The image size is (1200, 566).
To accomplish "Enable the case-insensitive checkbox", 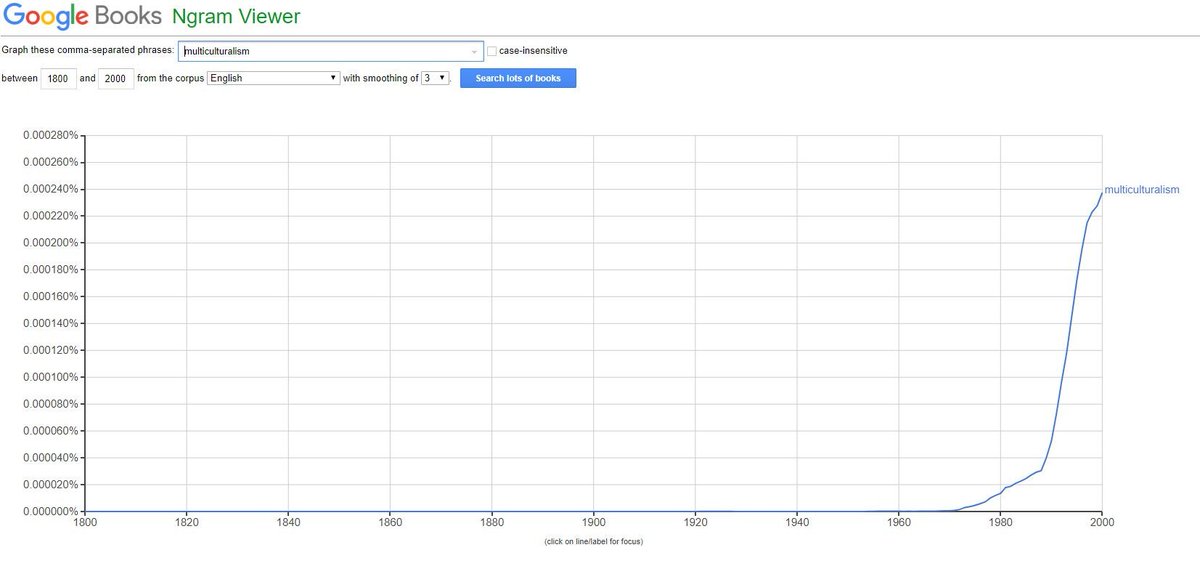I will pos(491,51).
